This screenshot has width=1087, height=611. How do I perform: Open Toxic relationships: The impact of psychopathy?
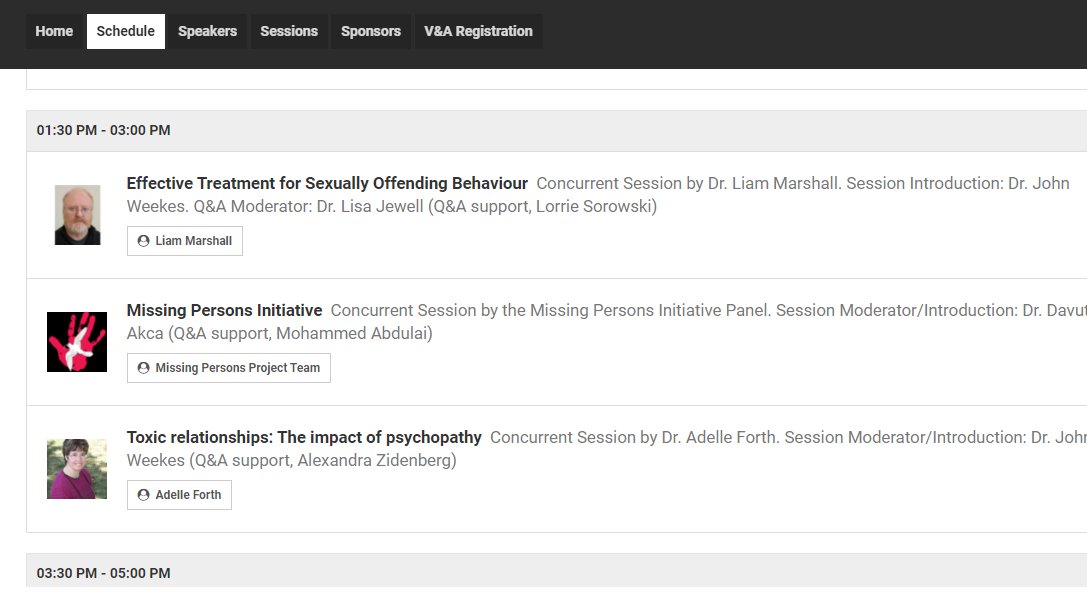(x=304, y=438)
